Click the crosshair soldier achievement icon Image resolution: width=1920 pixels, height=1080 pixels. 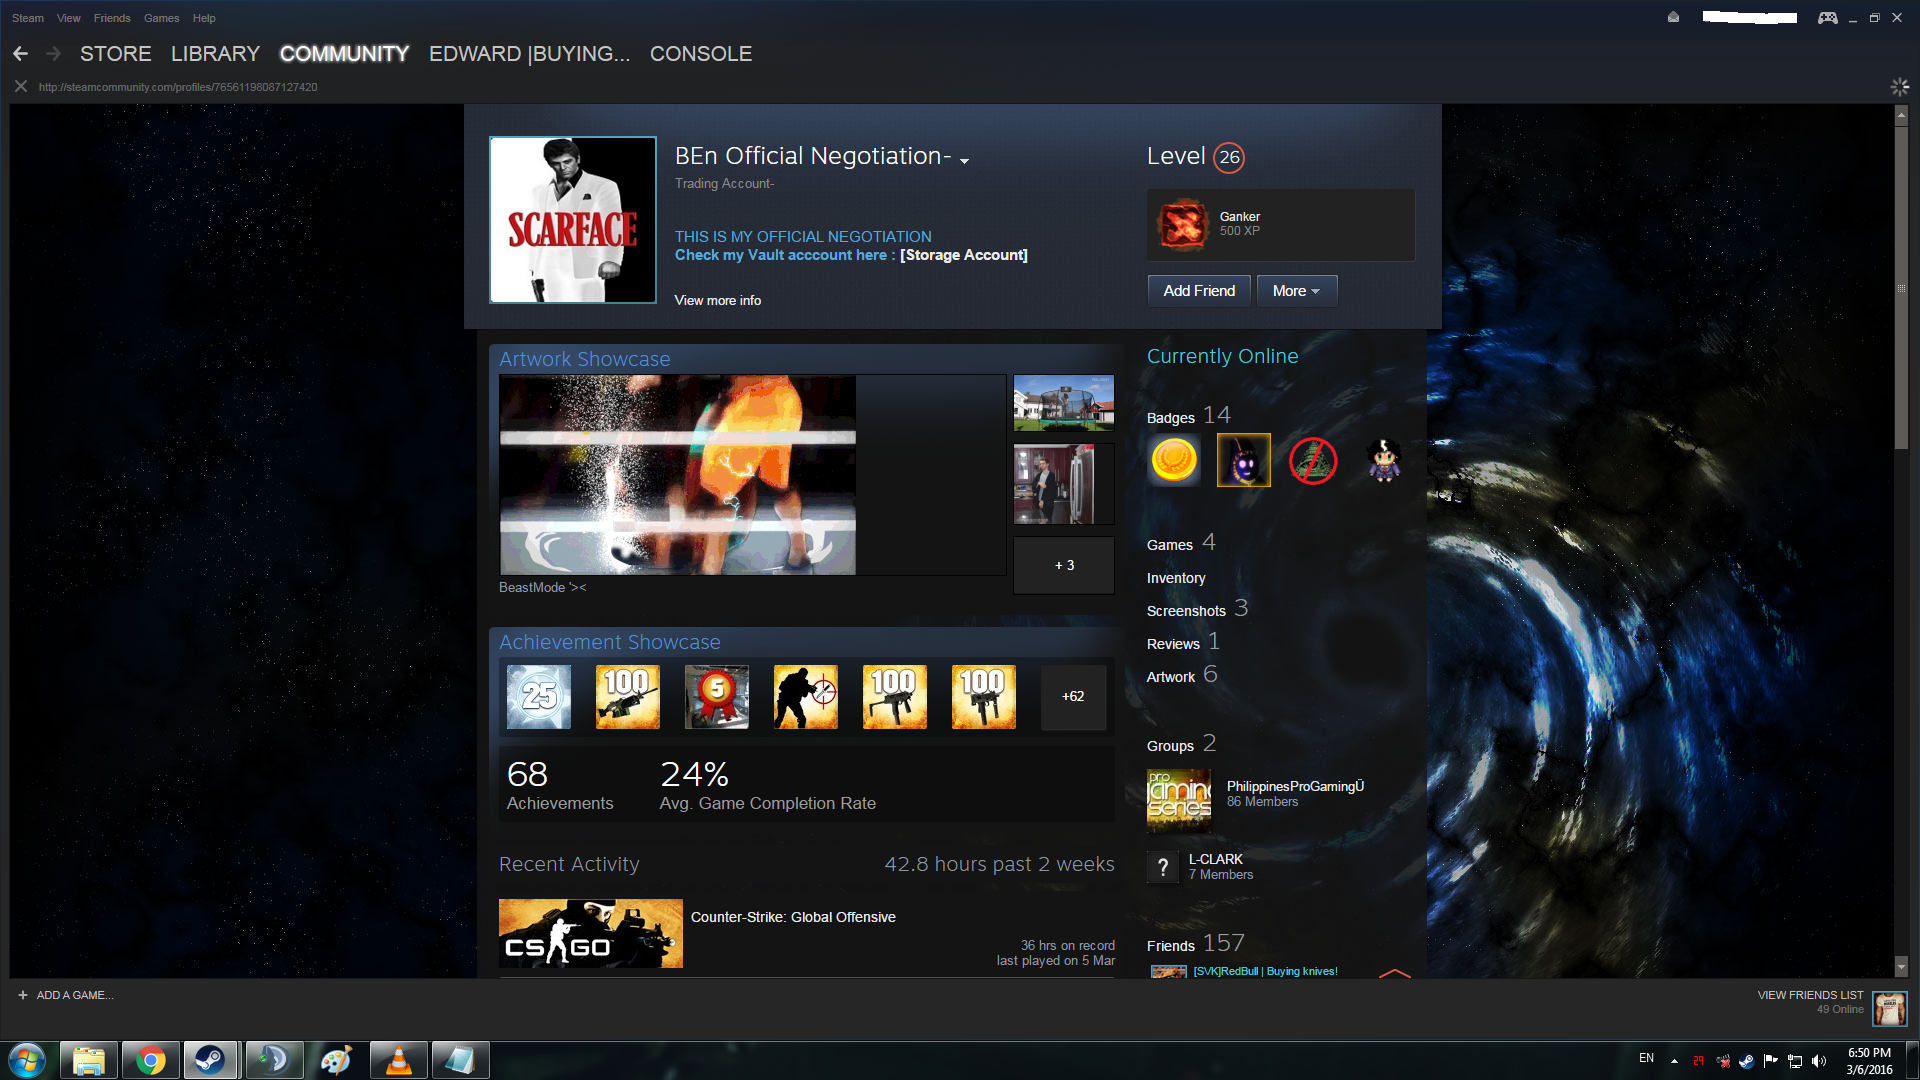click(806, 696)
